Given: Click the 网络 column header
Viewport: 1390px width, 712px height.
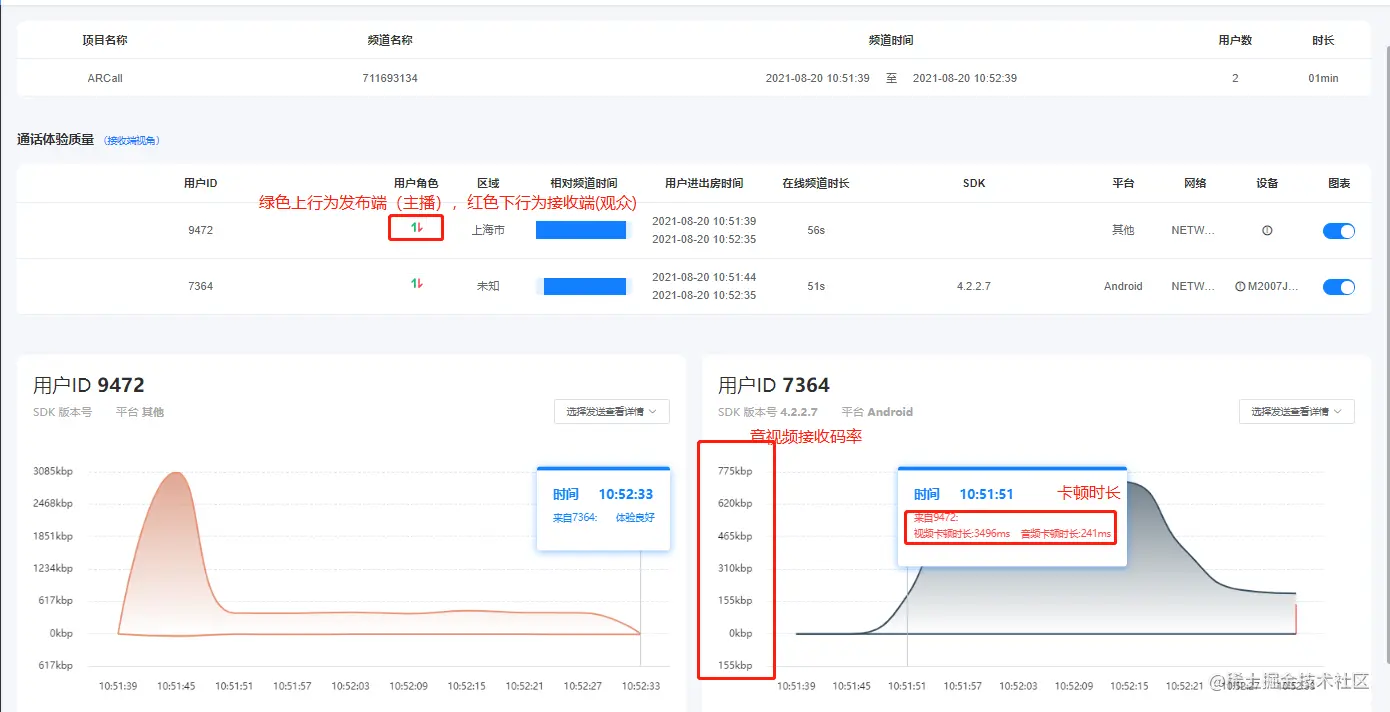Looking at the screenshot, I should pyautogui.click(x=1195, y=183).
